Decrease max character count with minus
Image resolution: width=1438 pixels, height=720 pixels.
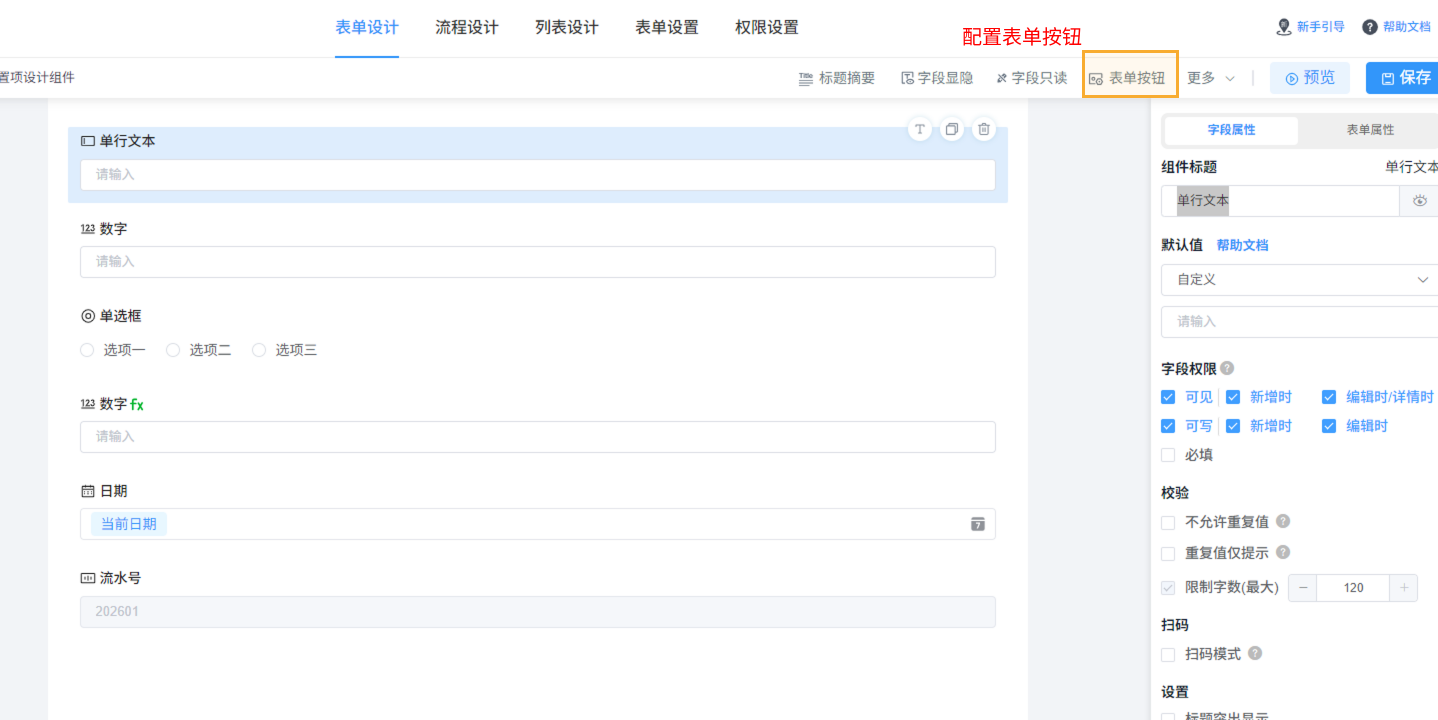tap(1303, 588)
